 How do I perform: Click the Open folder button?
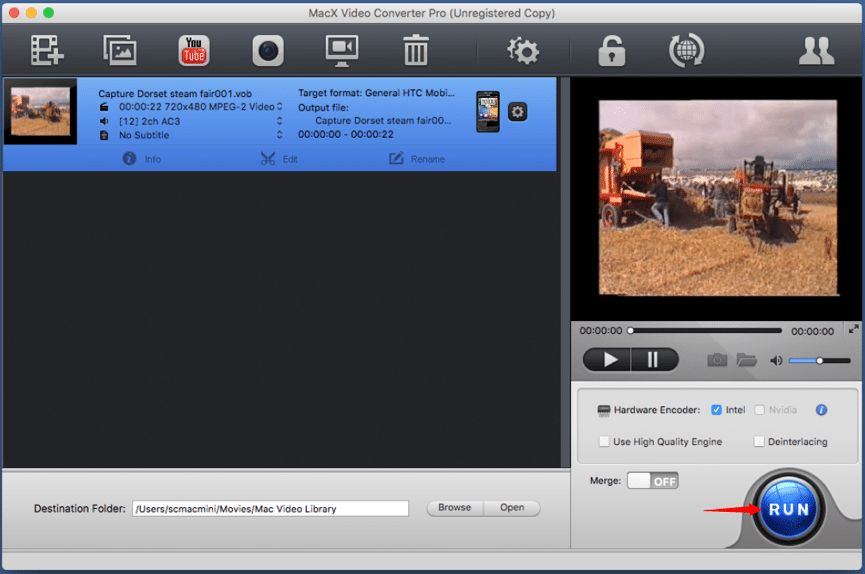512,508
